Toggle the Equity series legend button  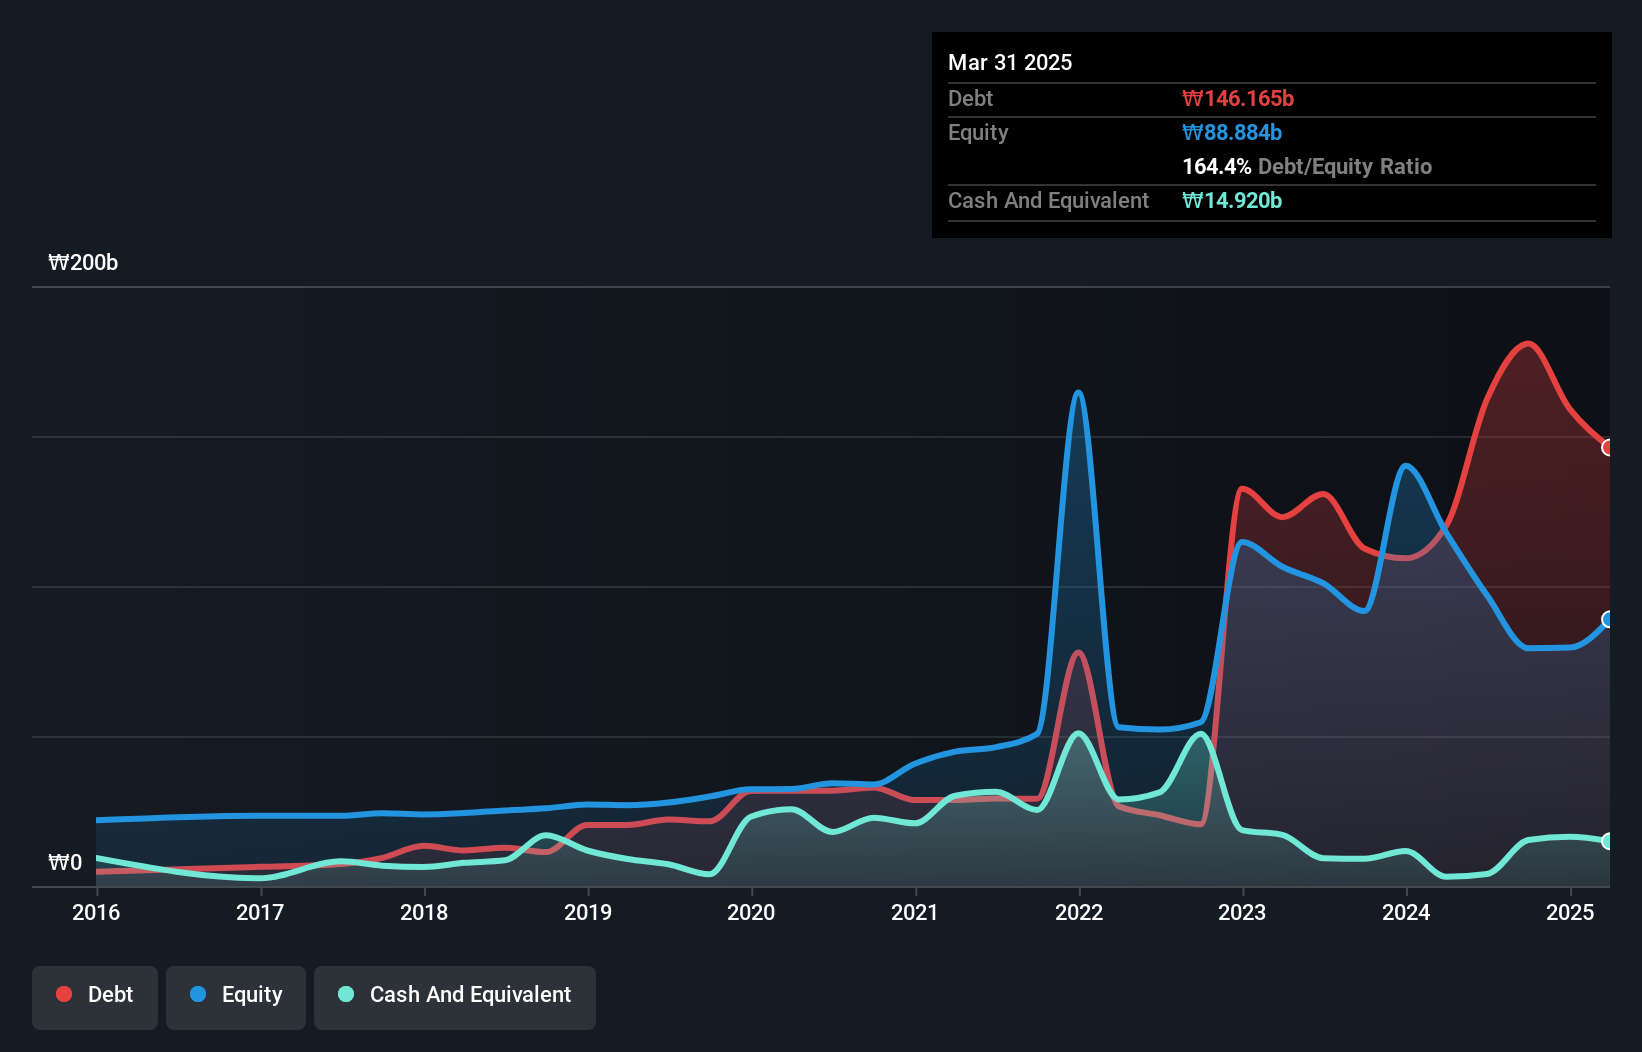[236, 997]
